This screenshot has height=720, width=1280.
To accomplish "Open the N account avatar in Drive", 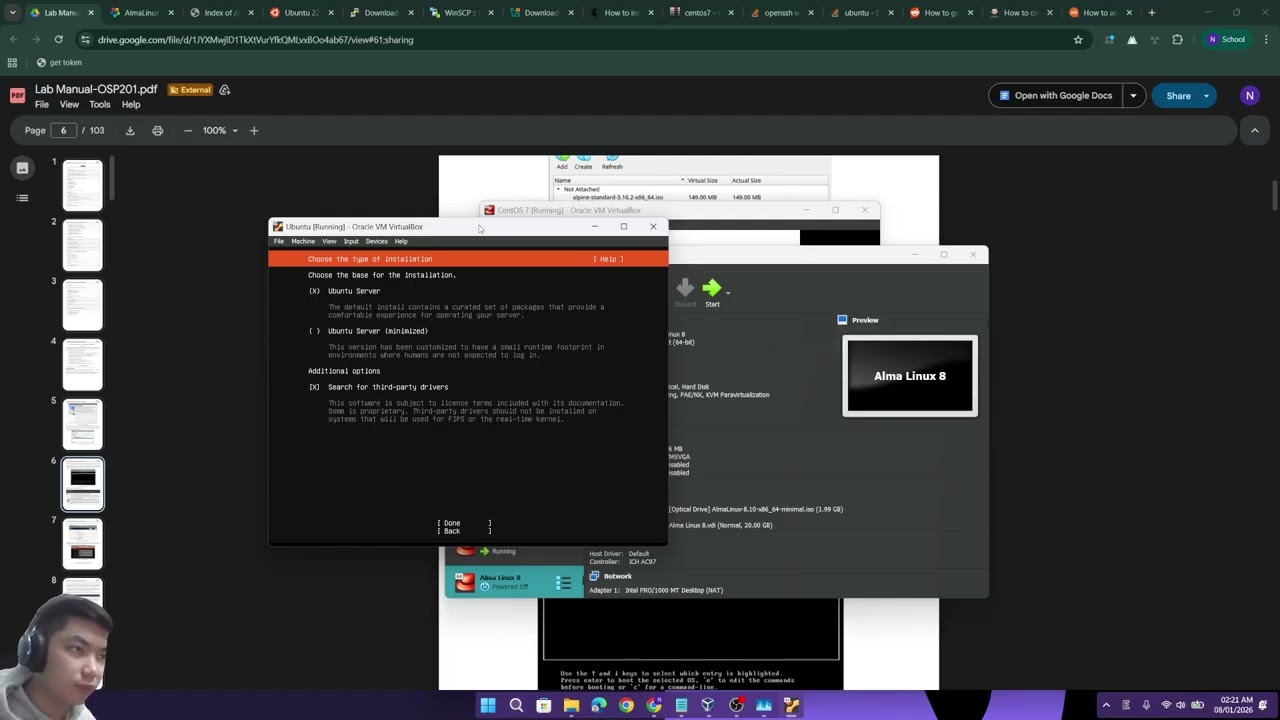I will click(x=1249, y=96).
